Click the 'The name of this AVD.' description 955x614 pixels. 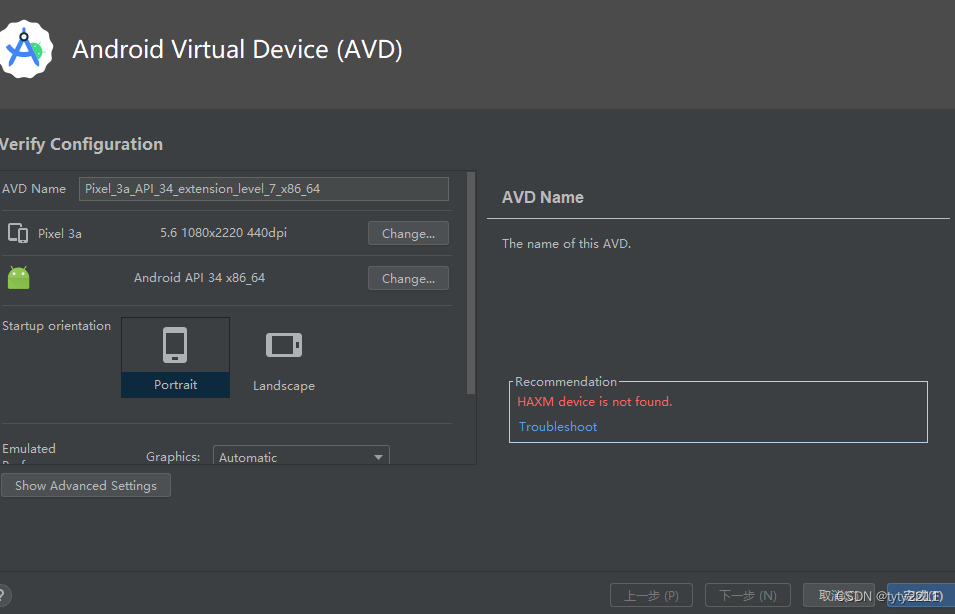566,244
